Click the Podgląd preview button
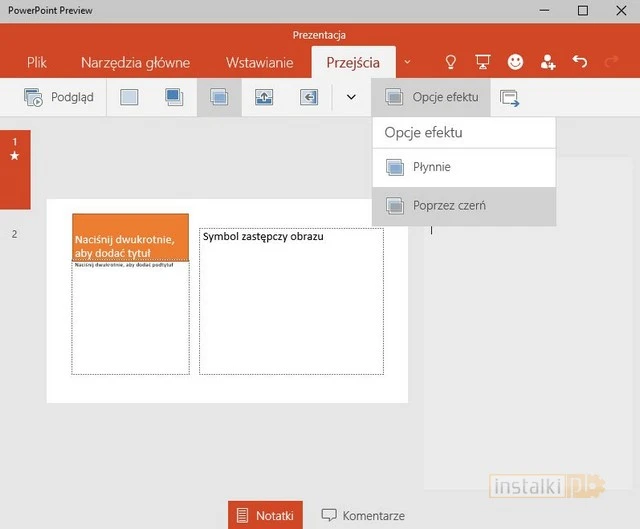The image size is (640, 529). [x=58, y=97]
